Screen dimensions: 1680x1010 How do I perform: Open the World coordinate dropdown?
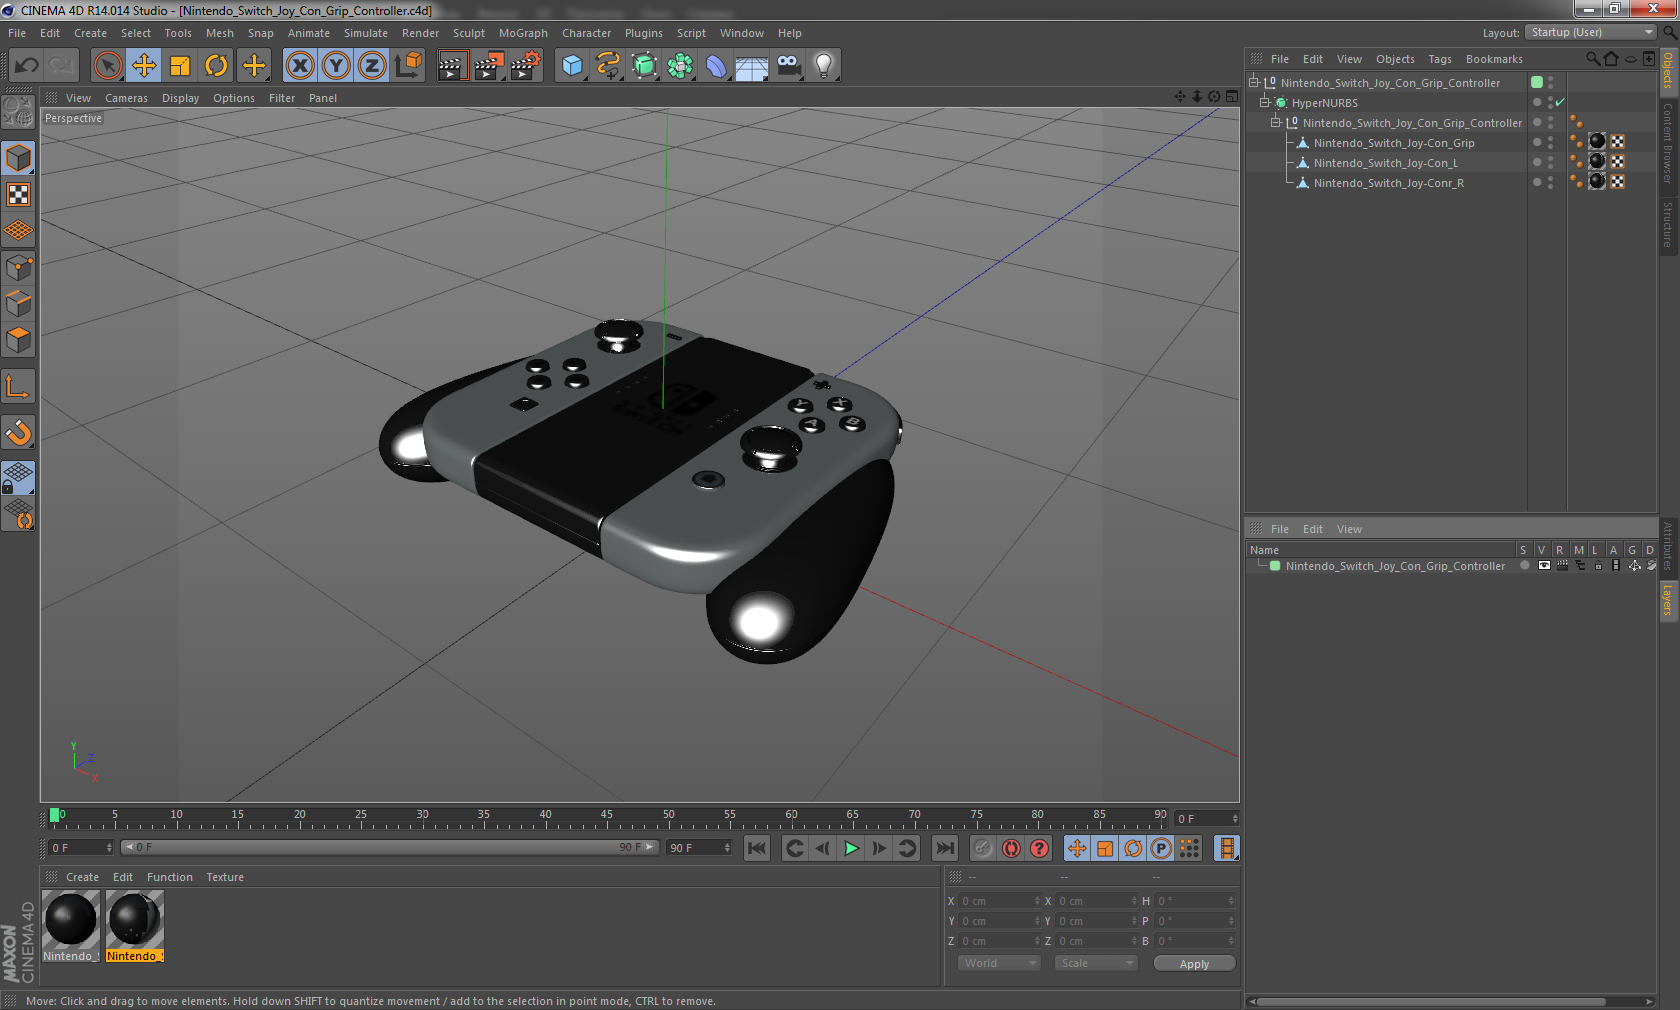[999, 963]
